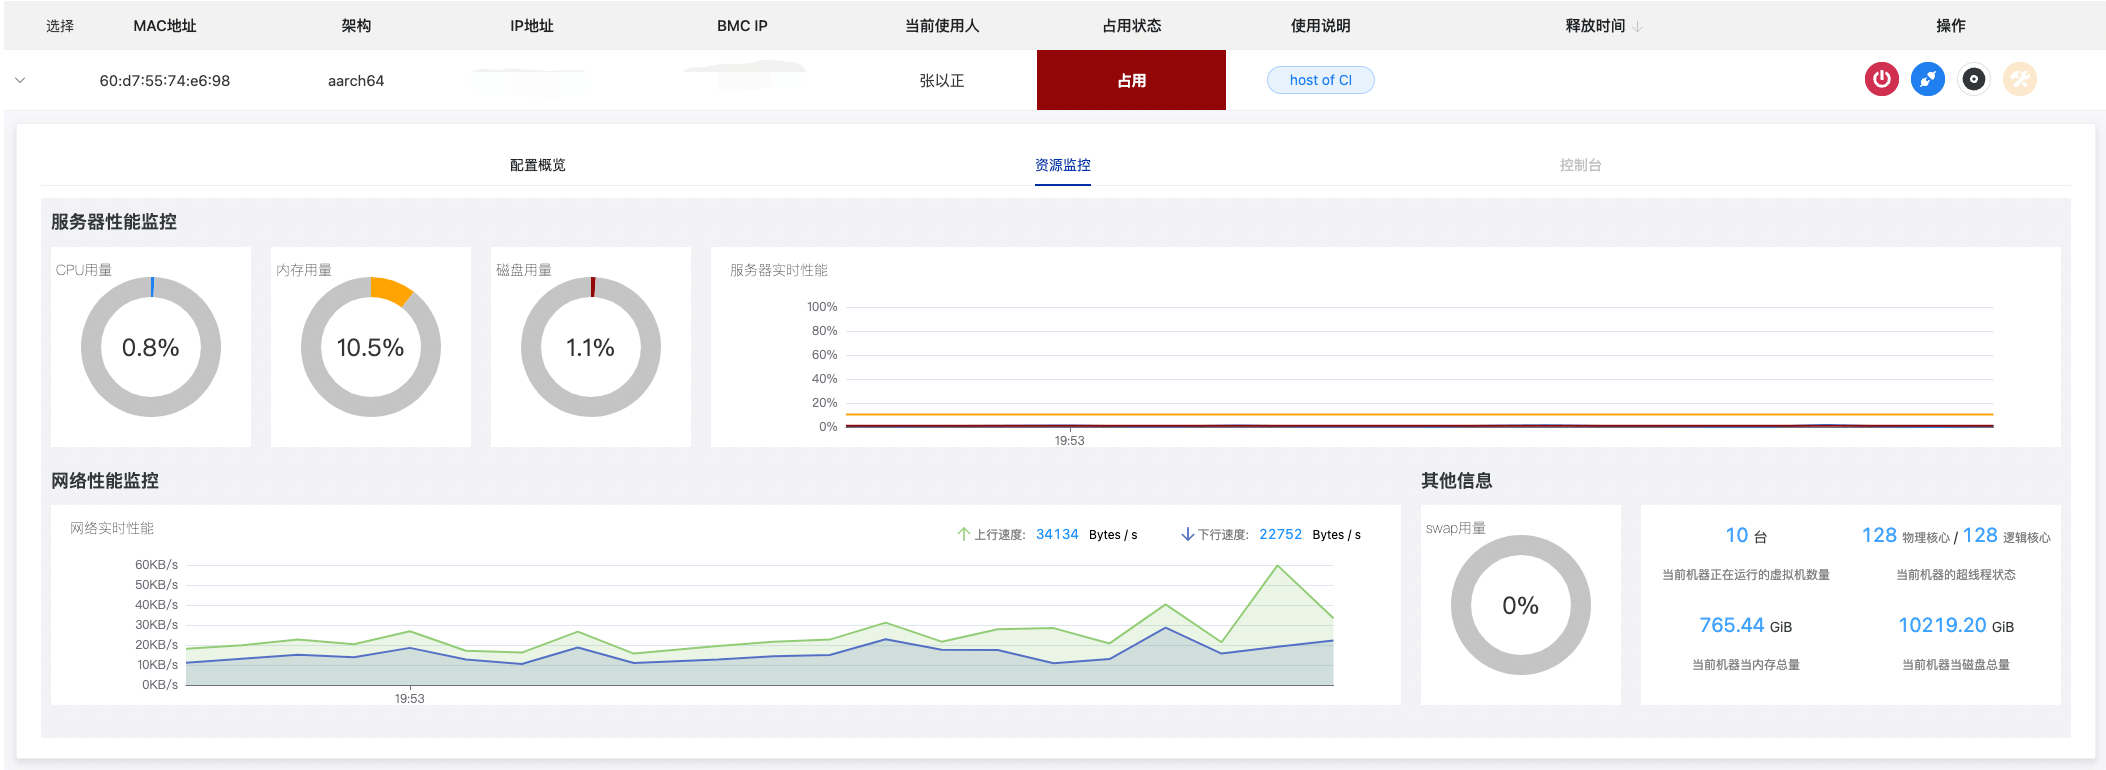Click the green upload speed arrow
The height and width of the screenshot is (770, 2106).
(x=963, y=534)
